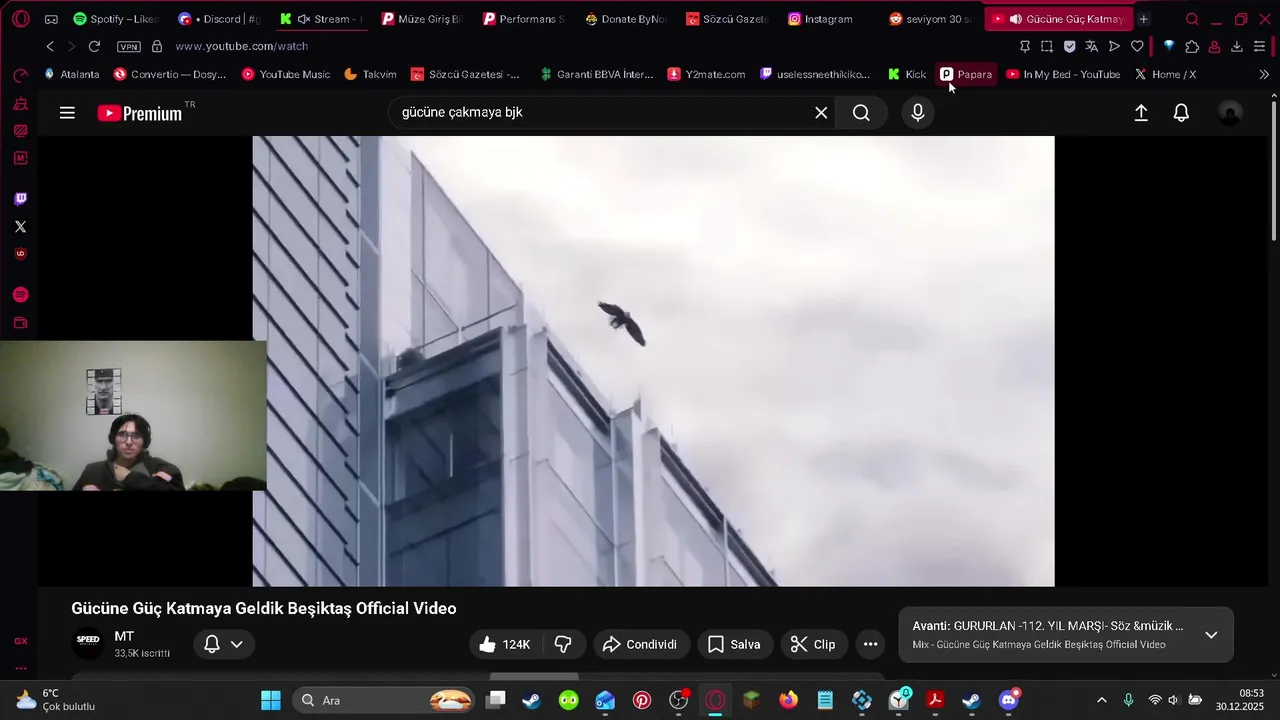Open more actions three-dot menu
The width and height of the screenshot is (1280, 720).
(x=870, y=645)
